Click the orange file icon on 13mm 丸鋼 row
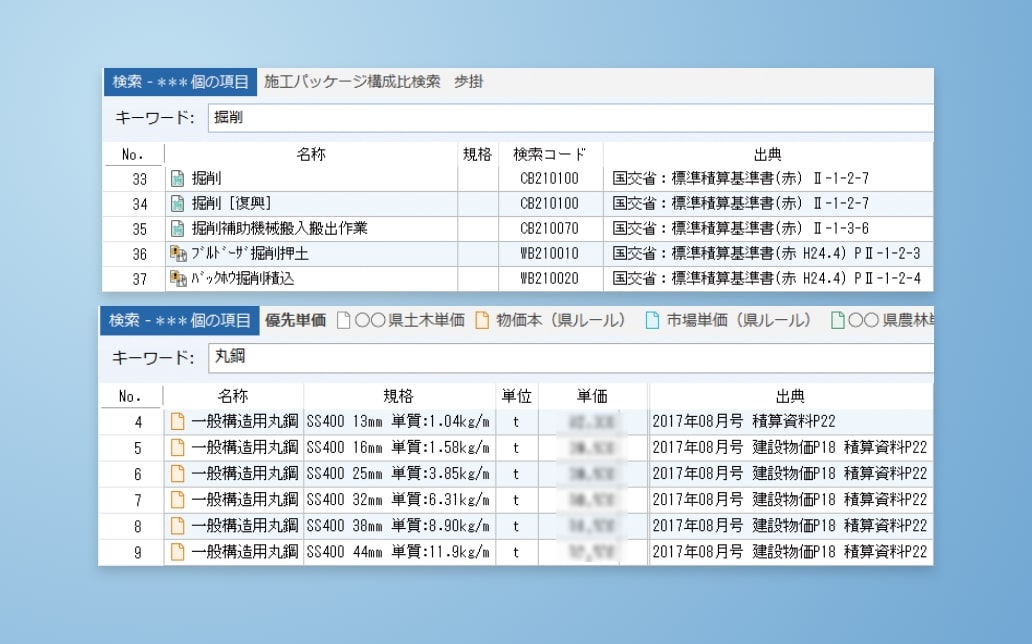The image size is (1032, 644). pyautogui.click(x=178, y=421)
